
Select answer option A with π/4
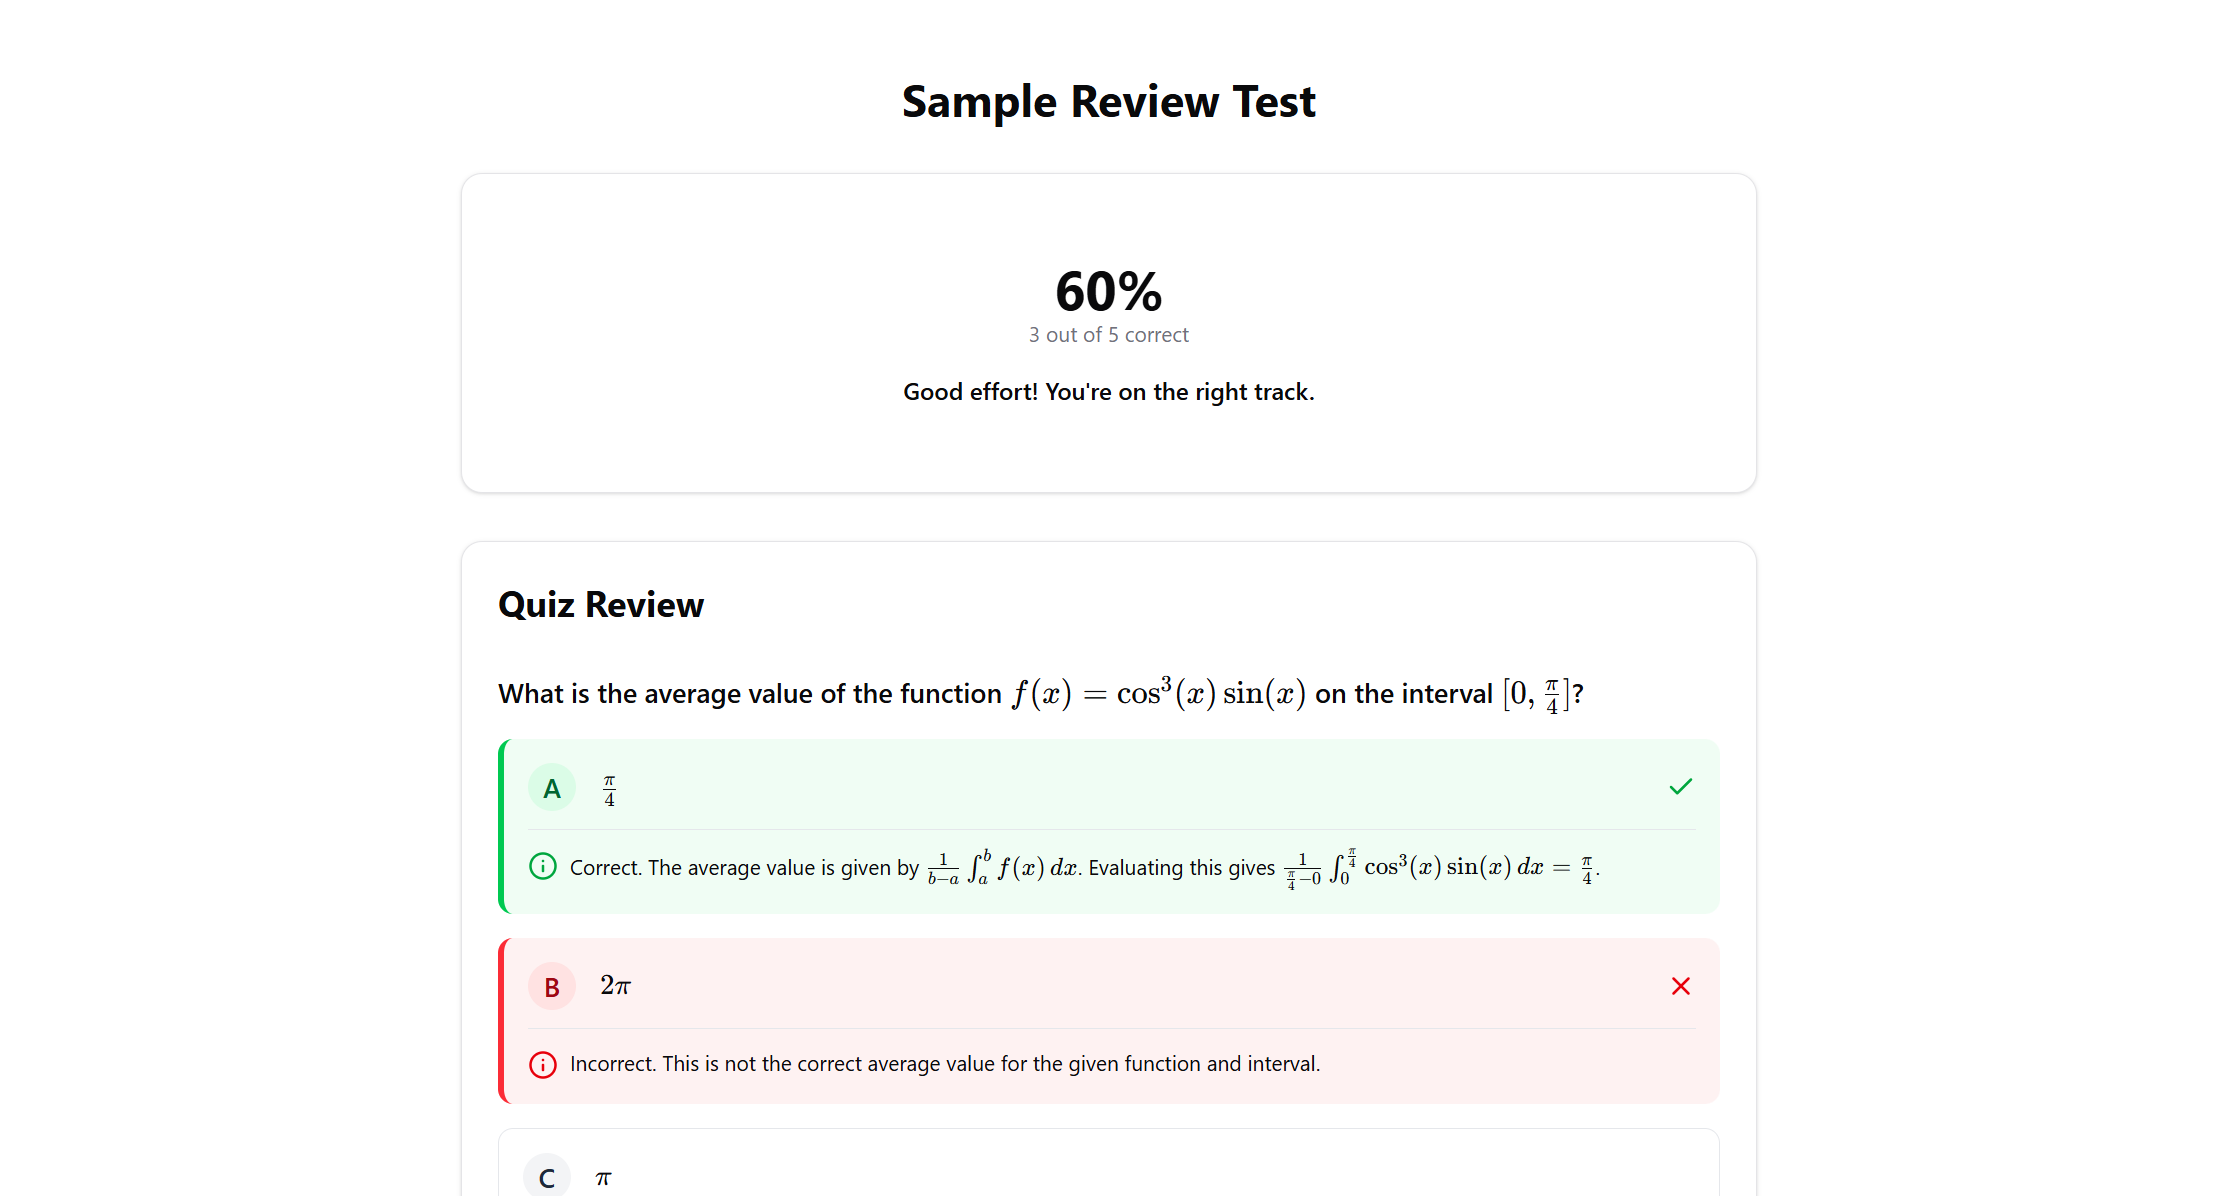(x=1100, y=788)
